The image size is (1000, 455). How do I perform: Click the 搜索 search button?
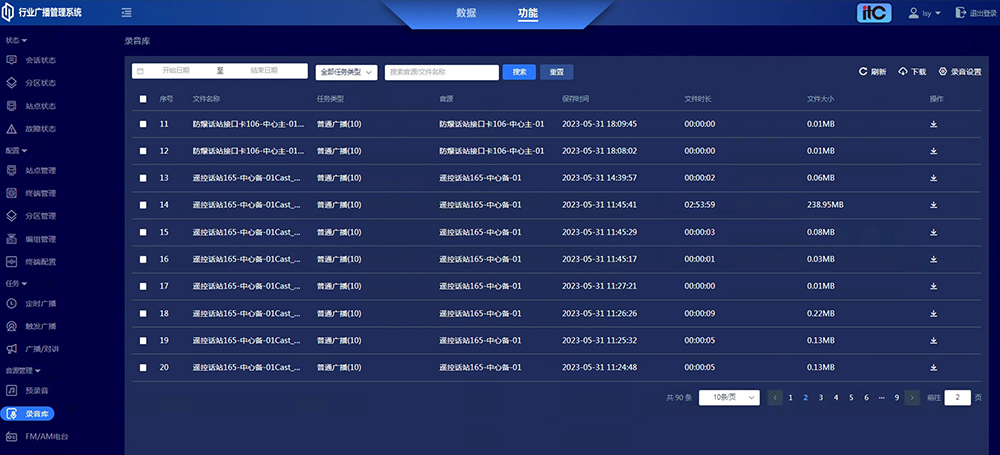coord(519,72)
